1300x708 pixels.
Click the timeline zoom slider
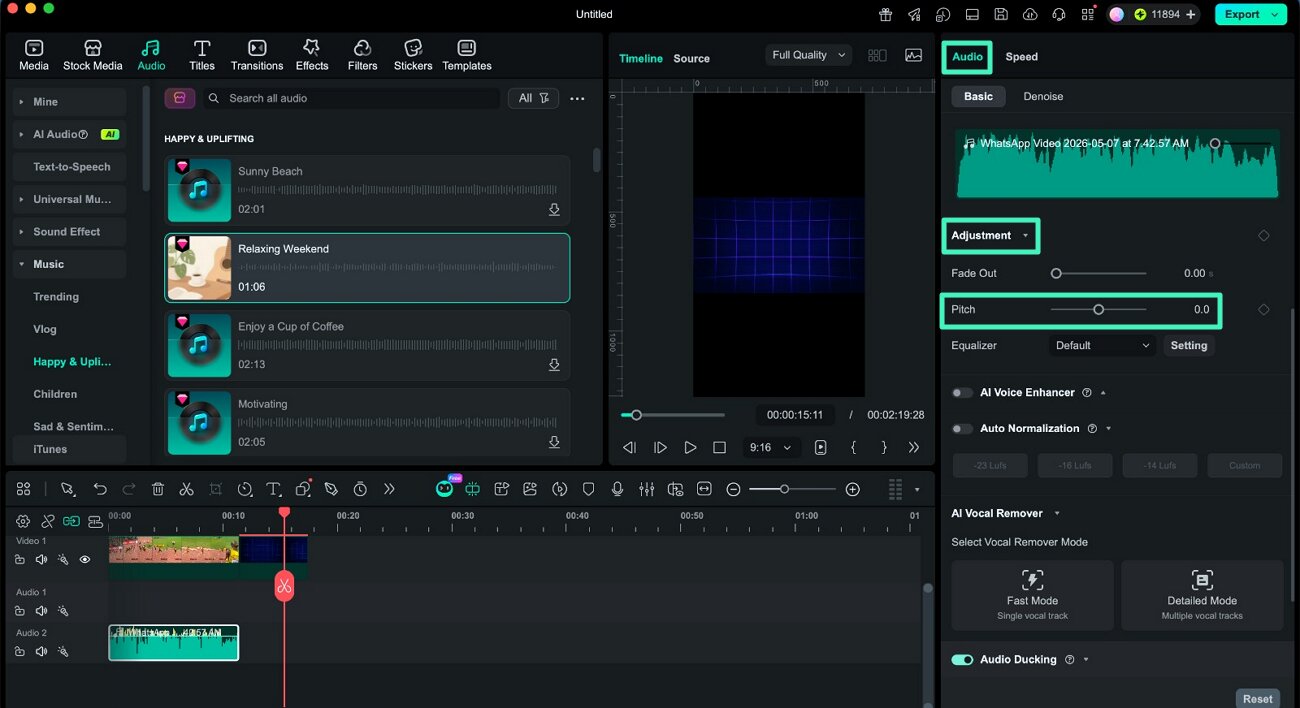(x=792, y=489)
